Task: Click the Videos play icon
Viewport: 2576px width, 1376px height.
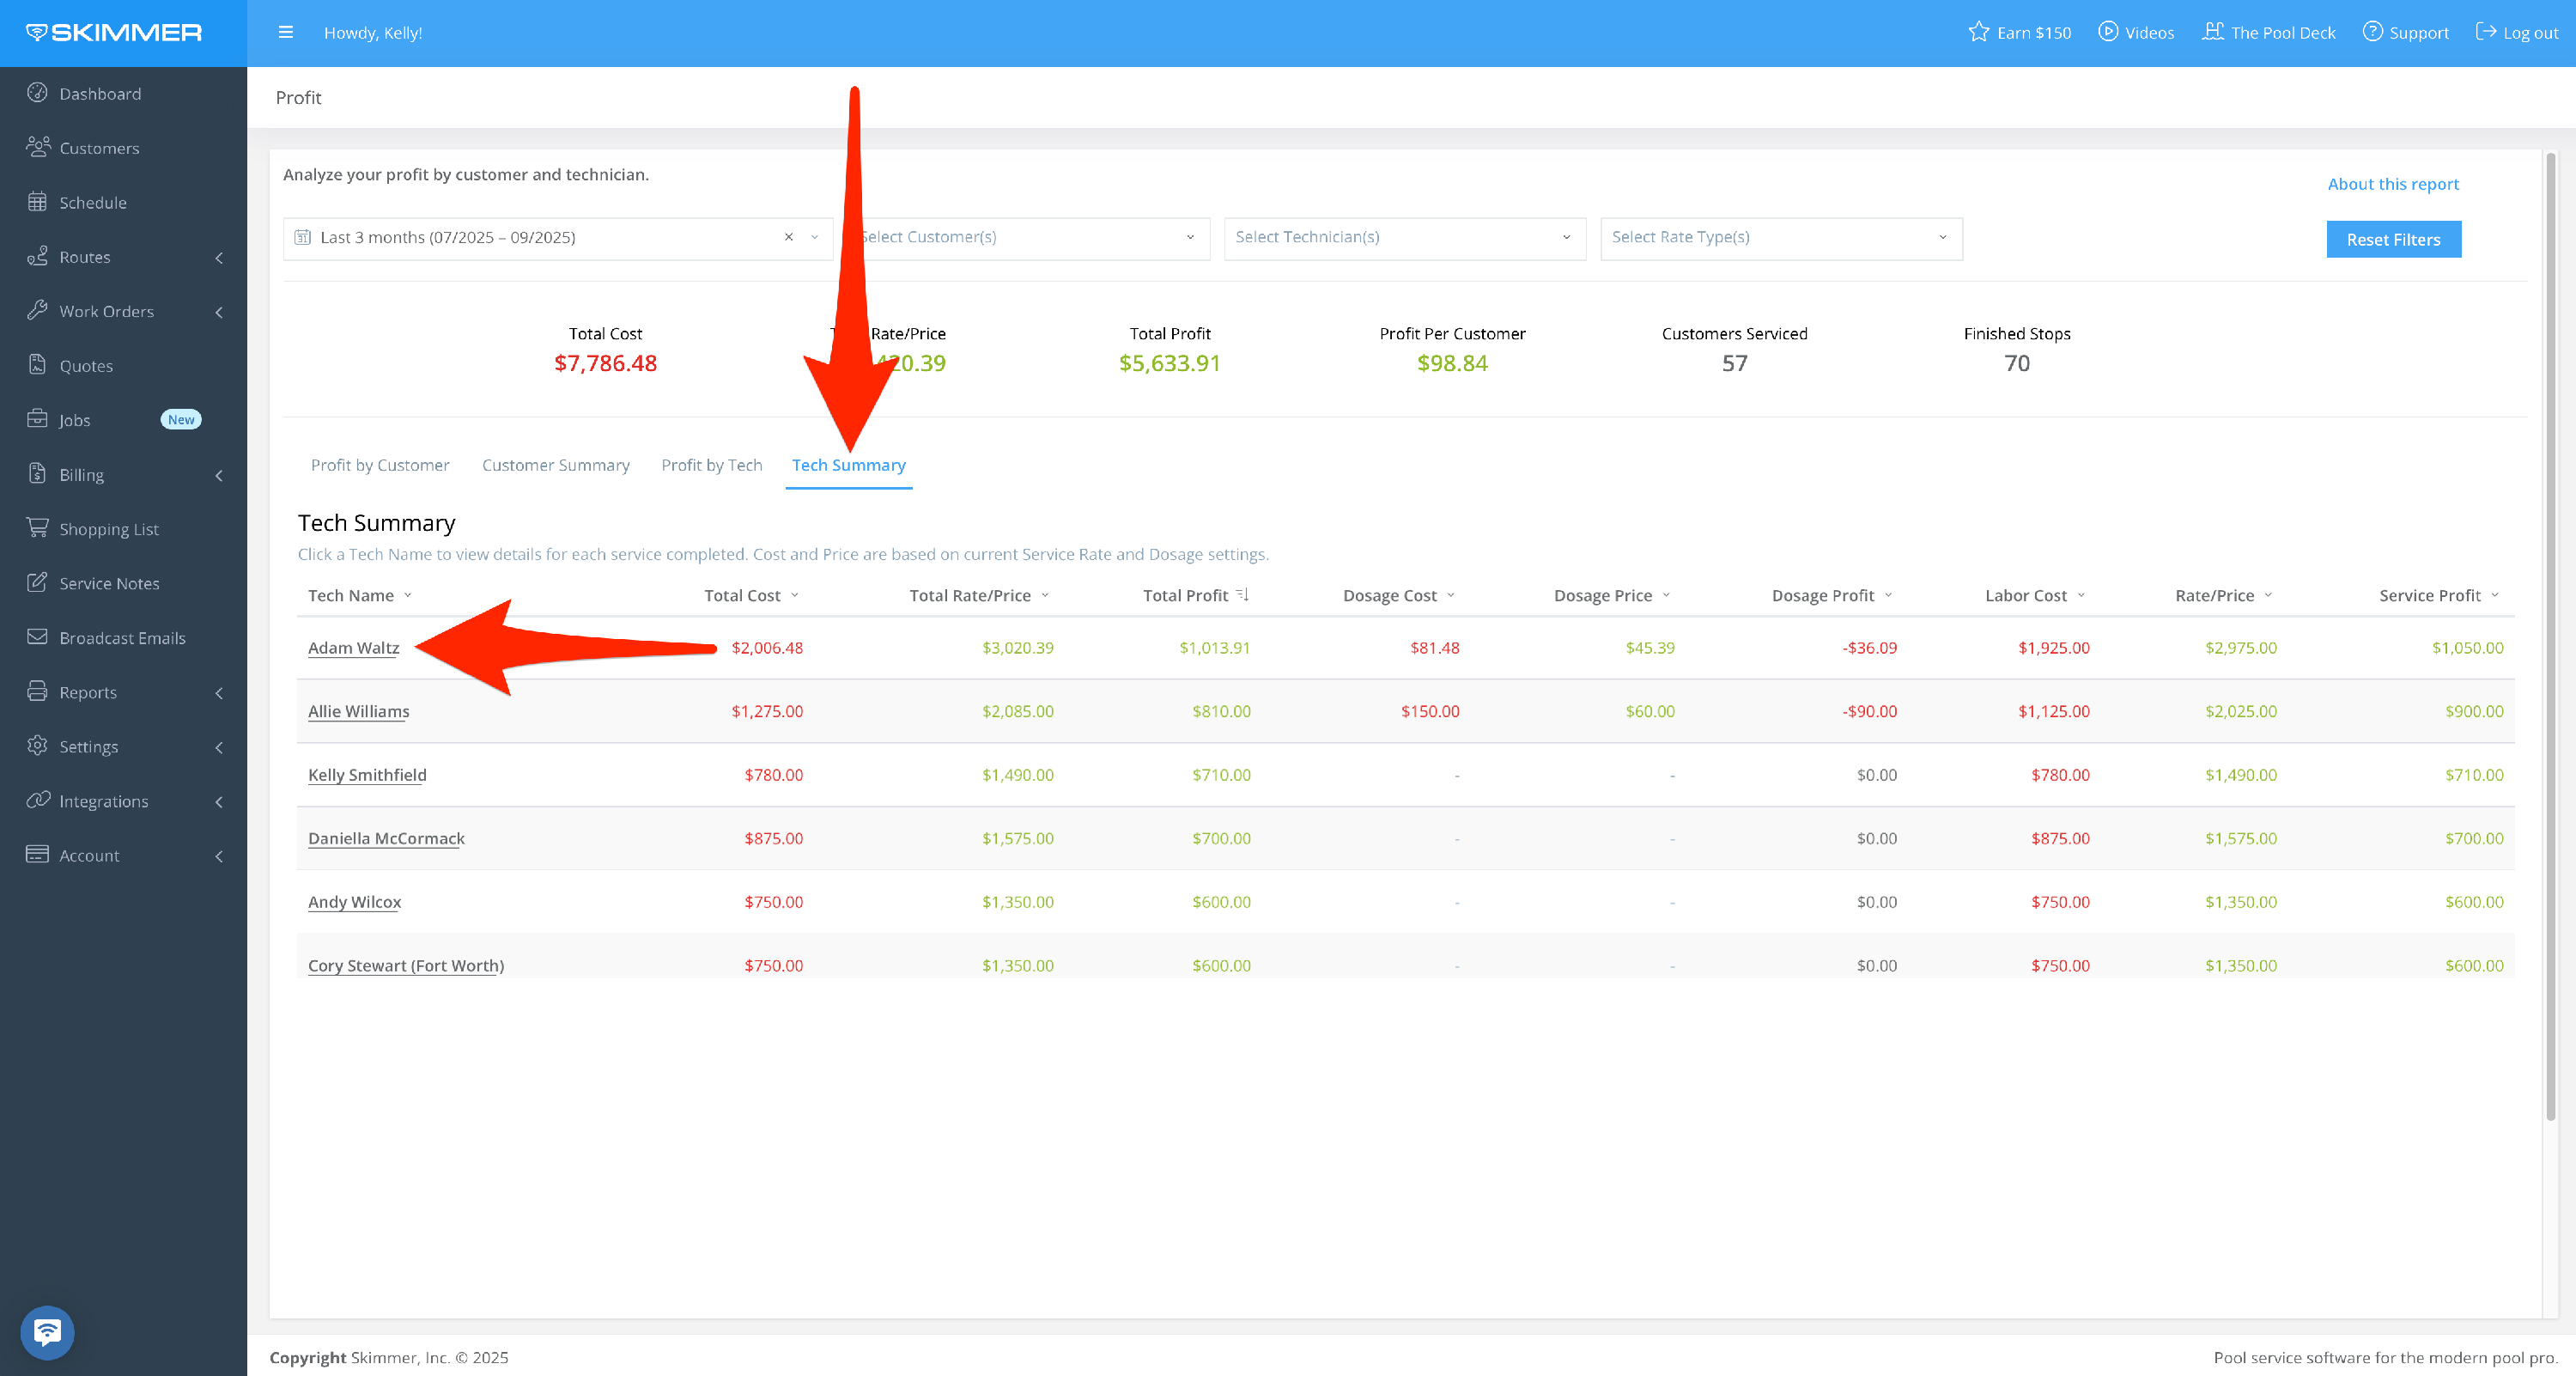Action: coord(2107,32)
